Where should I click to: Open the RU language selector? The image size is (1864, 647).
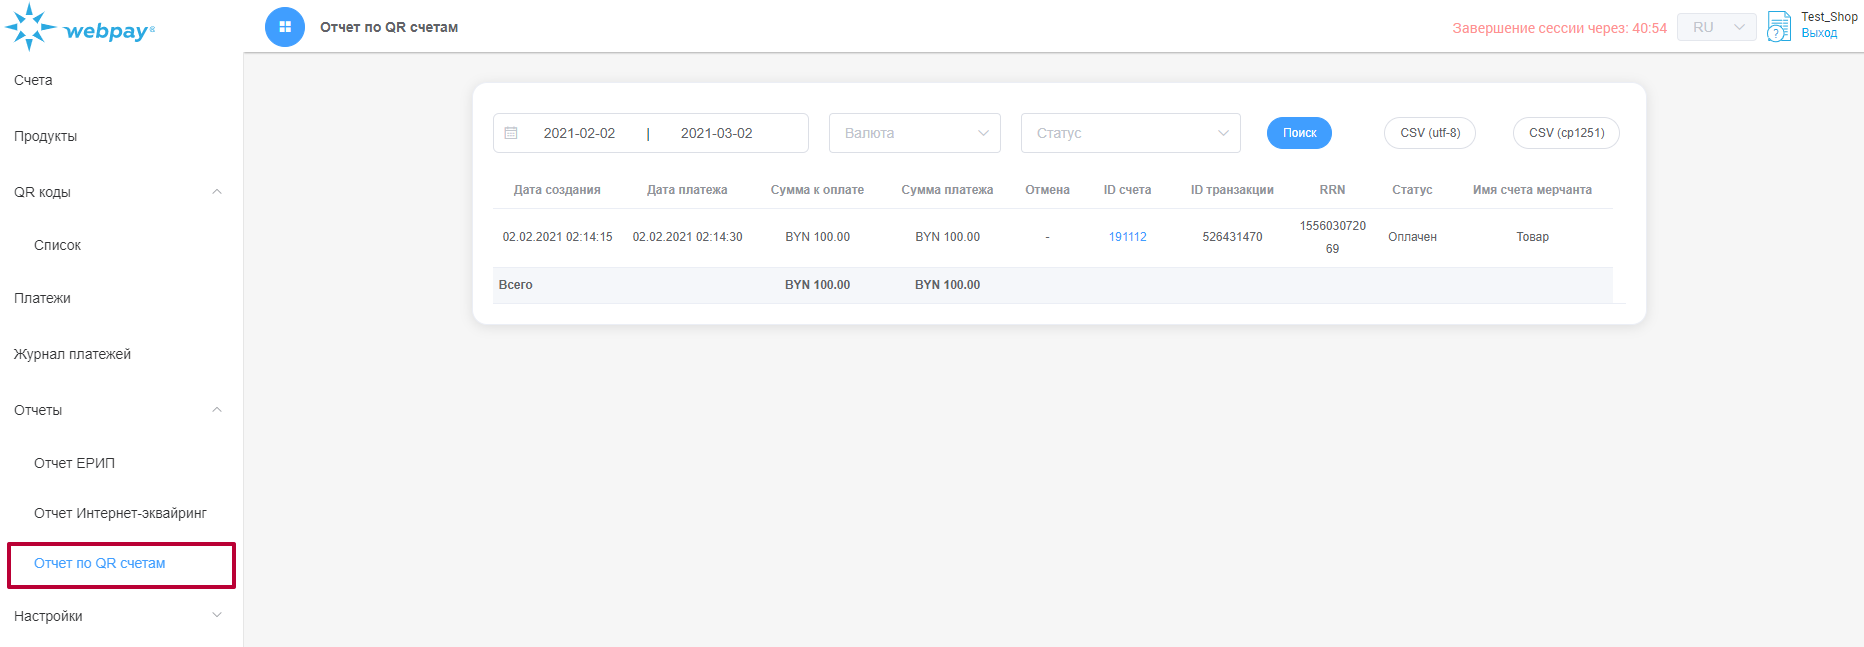1716,27
